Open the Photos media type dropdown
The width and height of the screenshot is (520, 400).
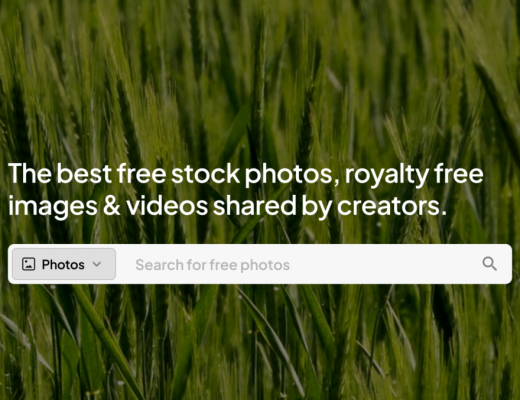(64, 264)
